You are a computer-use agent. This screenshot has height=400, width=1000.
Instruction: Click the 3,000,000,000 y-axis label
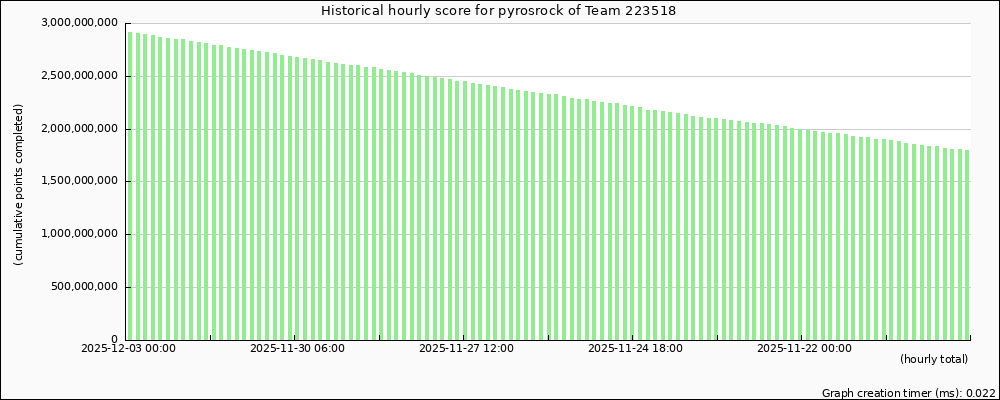click(77, 23)
